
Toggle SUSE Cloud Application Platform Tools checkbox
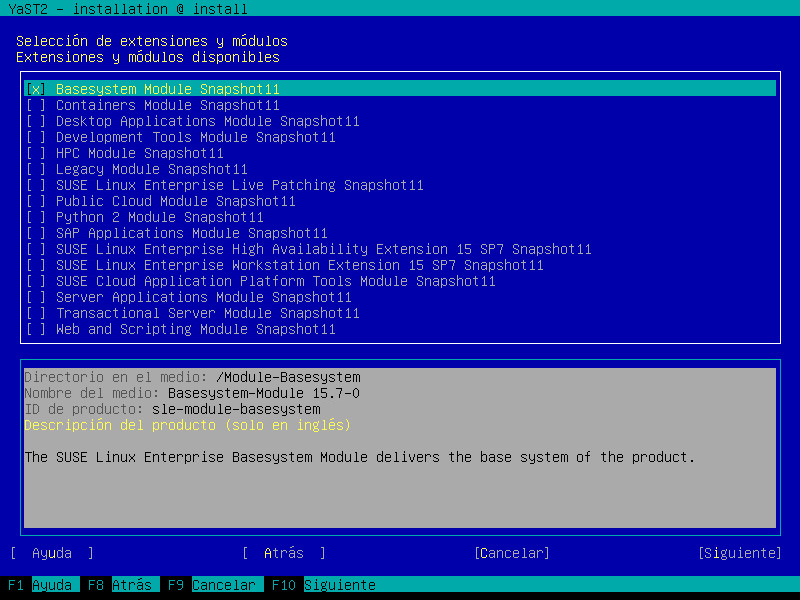36,281
